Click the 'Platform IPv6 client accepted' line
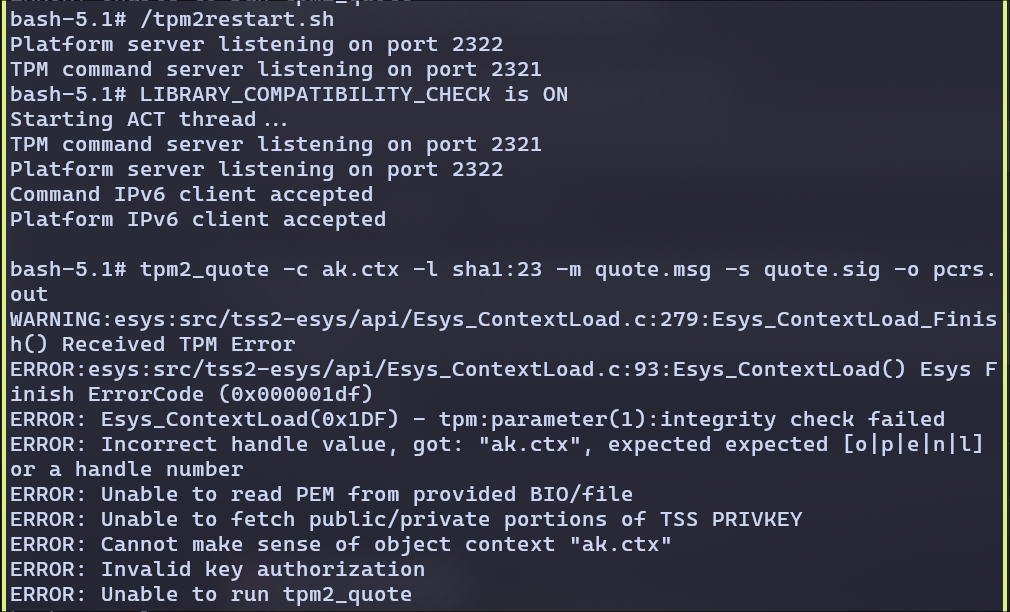The image size is (1010, 612). click(x=198, y=220)
